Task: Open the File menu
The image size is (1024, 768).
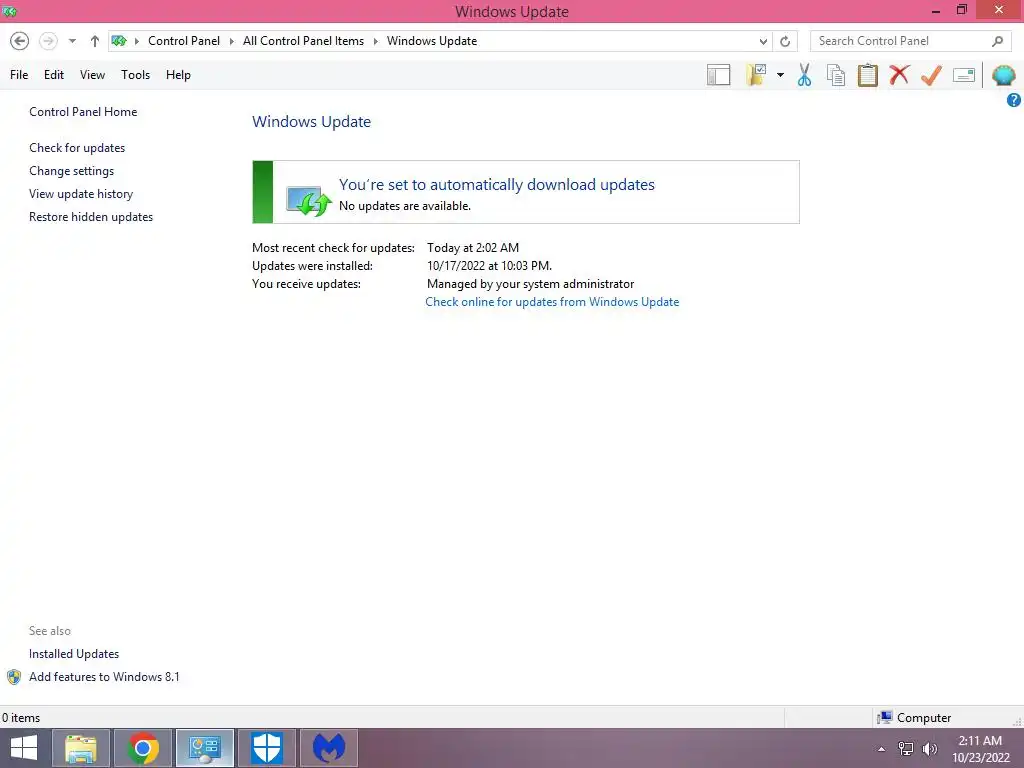Action: [x=19, y=75]
